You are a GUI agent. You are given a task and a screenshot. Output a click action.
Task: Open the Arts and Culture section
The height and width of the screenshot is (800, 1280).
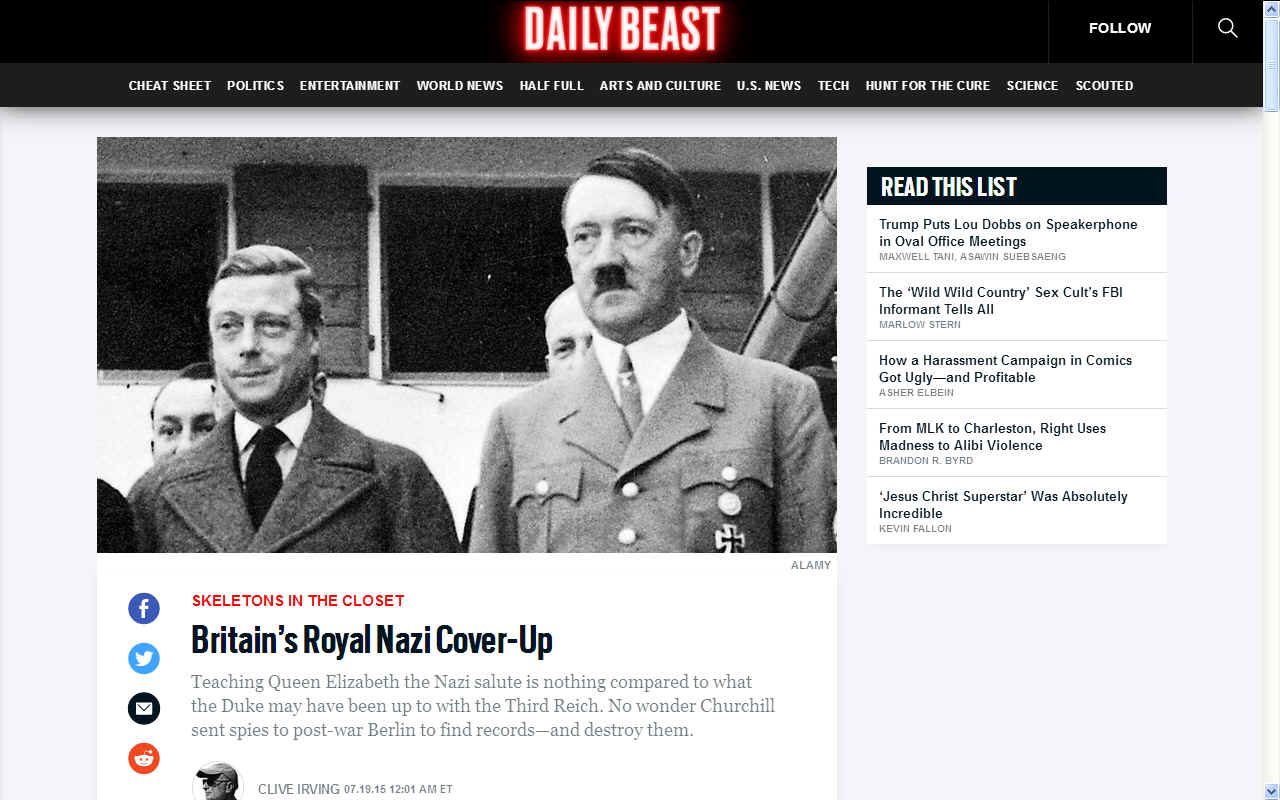click(x=660, y=86)
